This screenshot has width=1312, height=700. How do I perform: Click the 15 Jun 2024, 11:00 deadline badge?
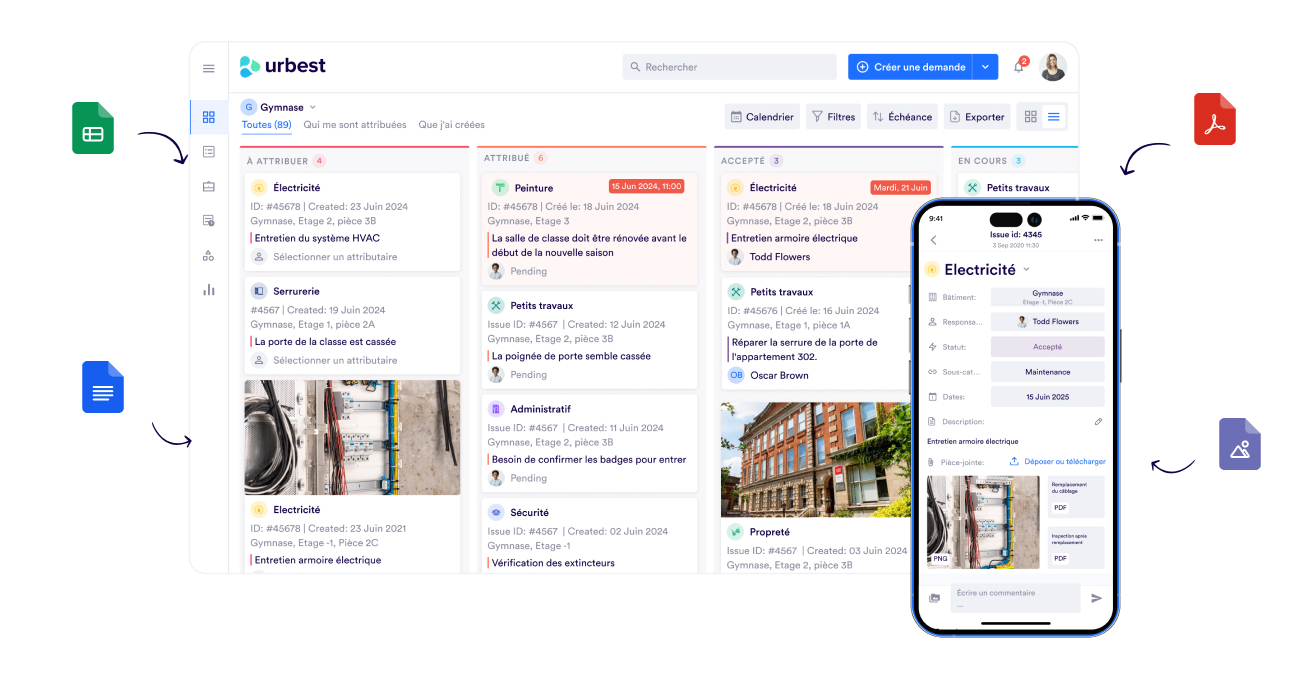tap(646, 187)
